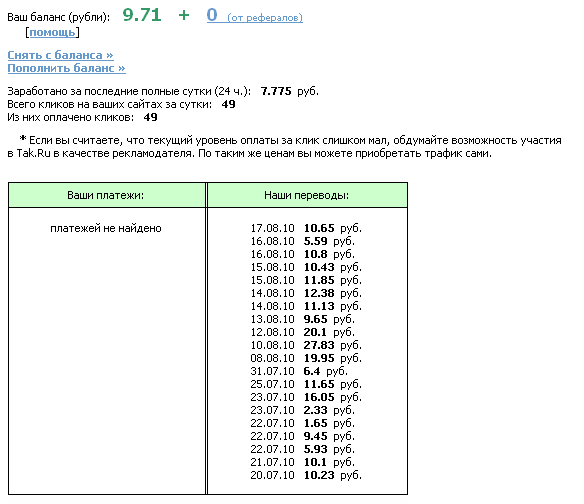Click the Наши переводы column header
This screenshot has width=584, height=504.
point(307,195)
